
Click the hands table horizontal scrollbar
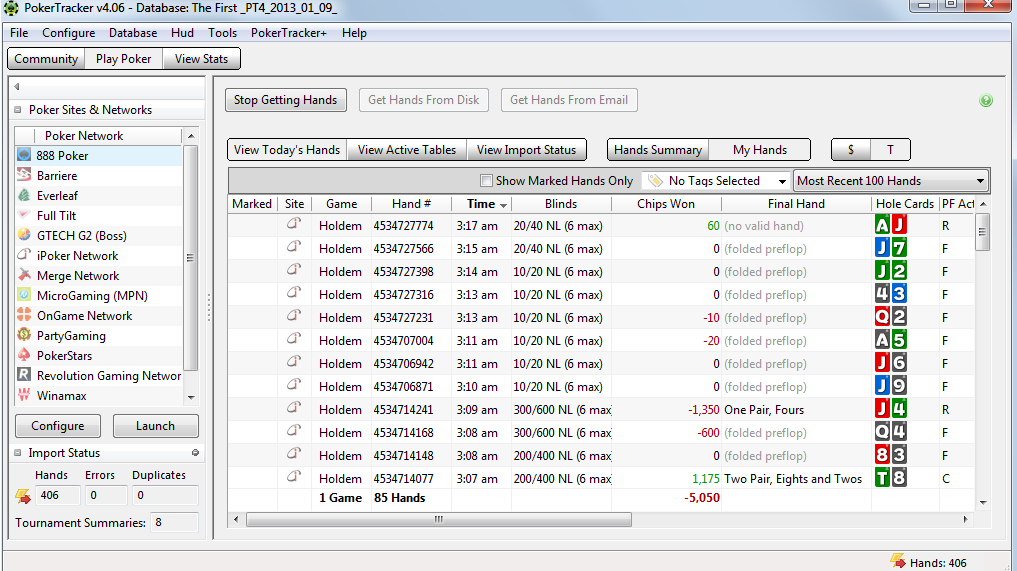pyautogui.click(x=438, y=519)
